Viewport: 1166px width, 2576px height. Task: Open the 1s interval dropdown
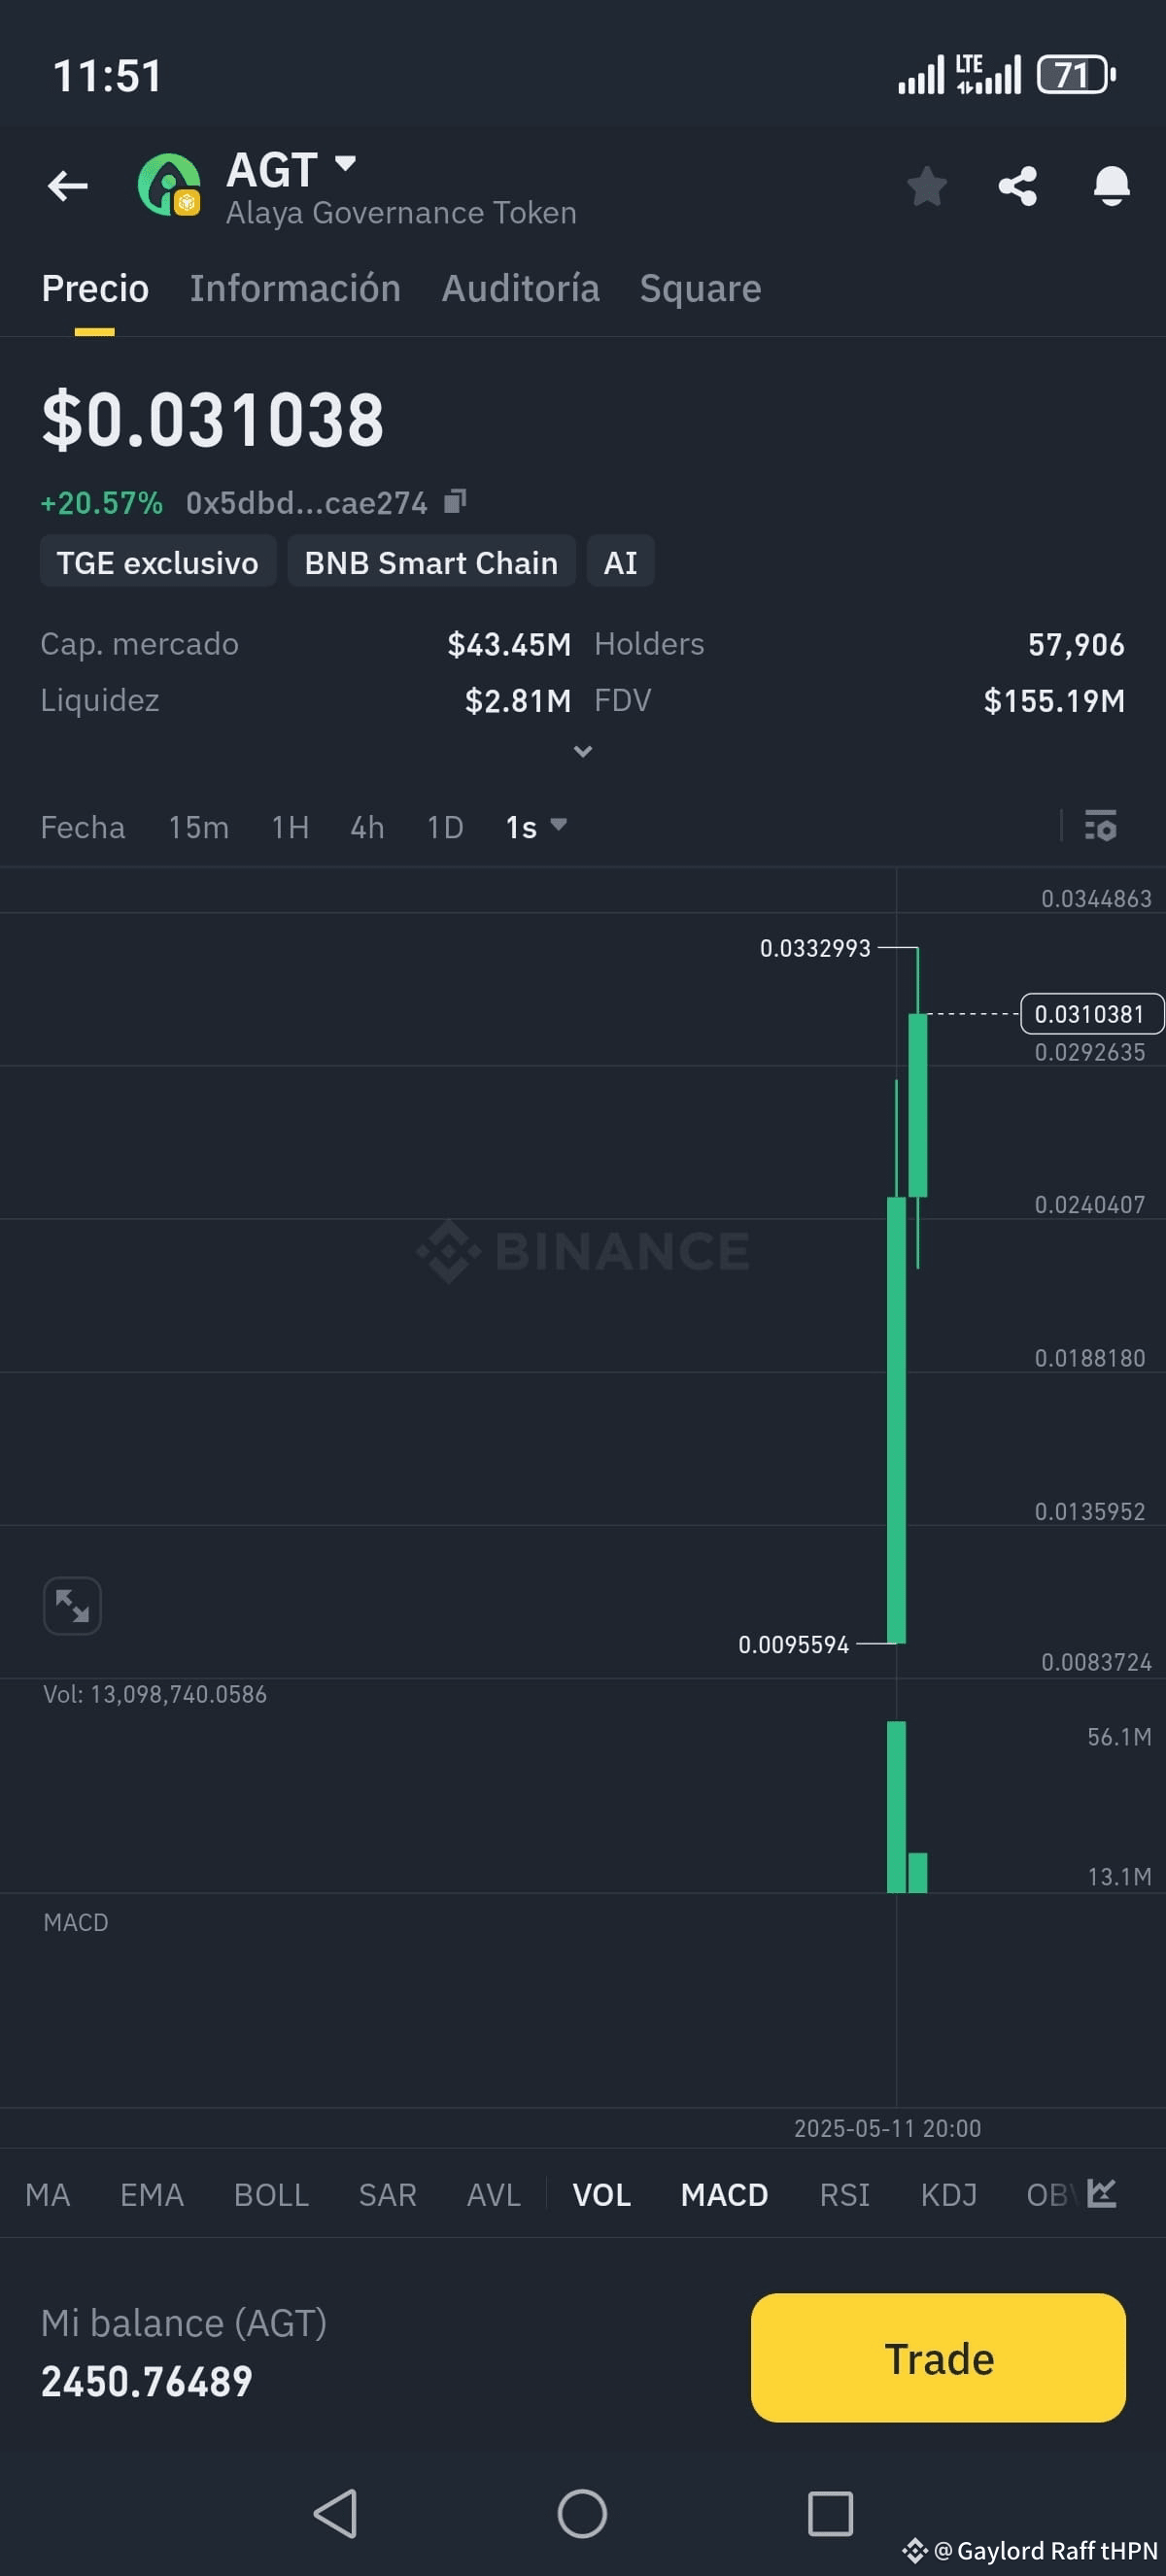536,827
